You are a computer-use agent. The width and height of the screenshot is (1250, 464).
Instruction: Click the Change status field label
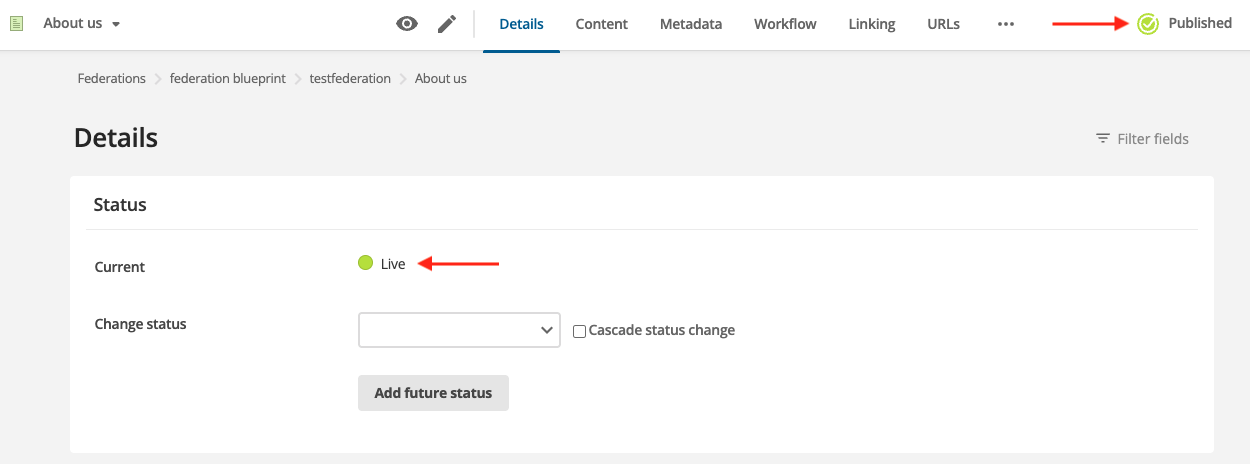[x=140, y=324]
